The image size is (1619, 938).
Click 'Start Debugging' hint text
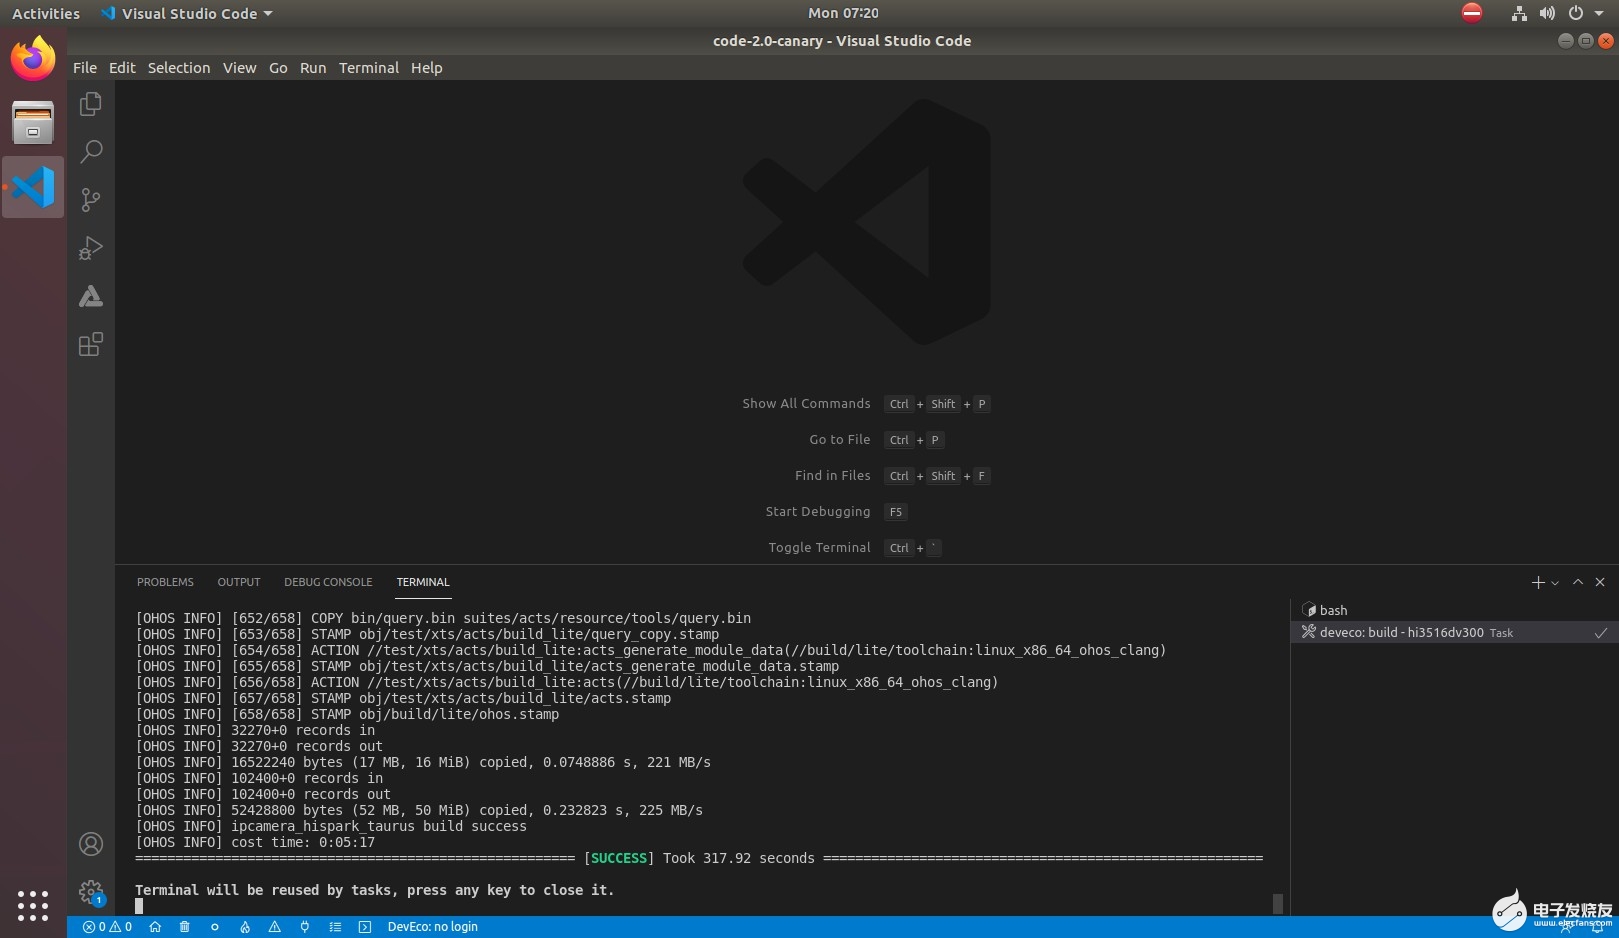(x=818, y=512)
